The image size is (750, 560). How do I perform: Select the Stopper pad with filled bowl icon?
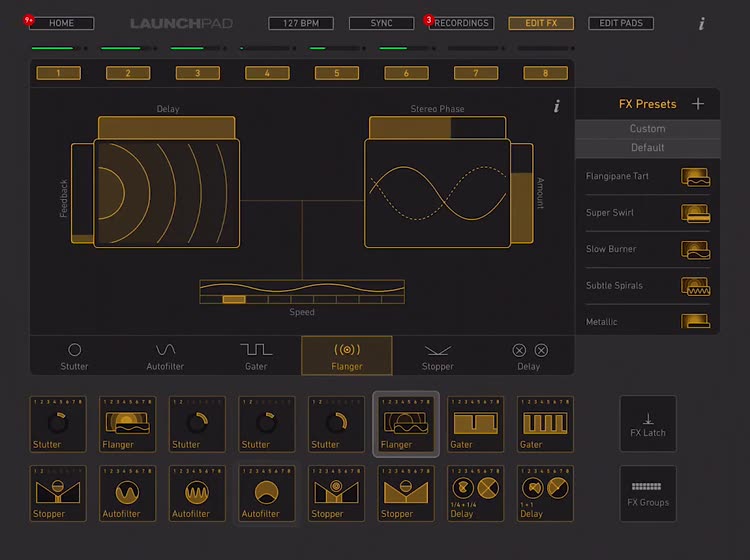click(406, 494)
